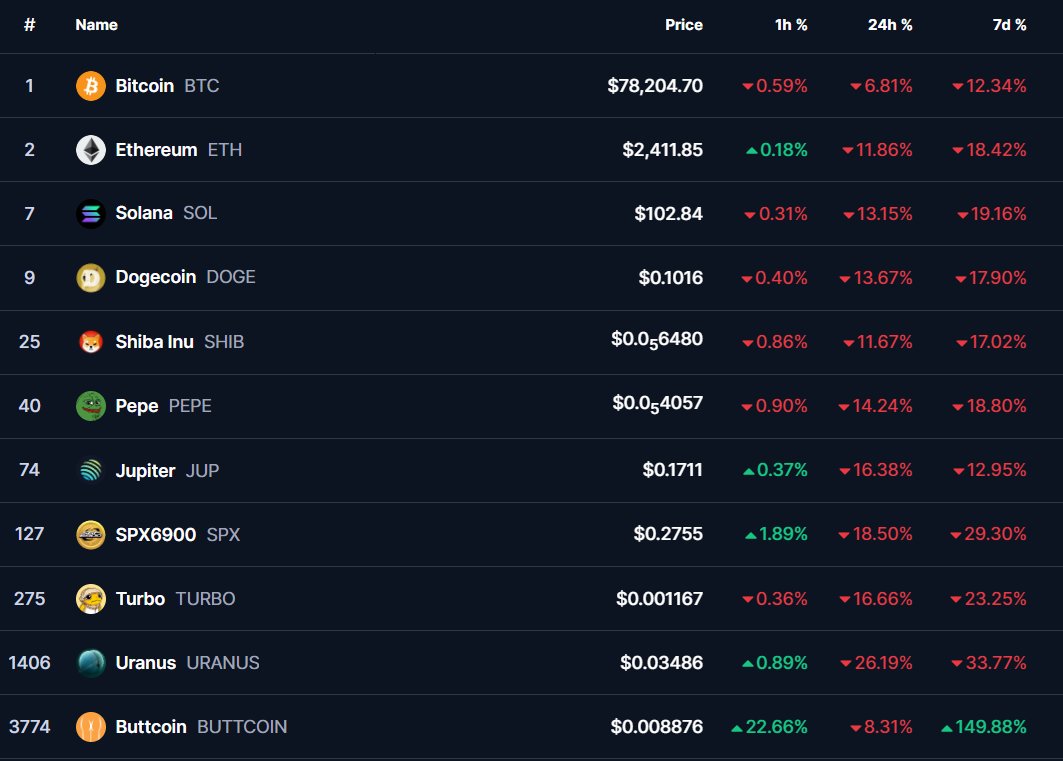
Task: Click Shiba Inu 1h change 0.86%
Action: pyautogui.click(x=775, y=342)
